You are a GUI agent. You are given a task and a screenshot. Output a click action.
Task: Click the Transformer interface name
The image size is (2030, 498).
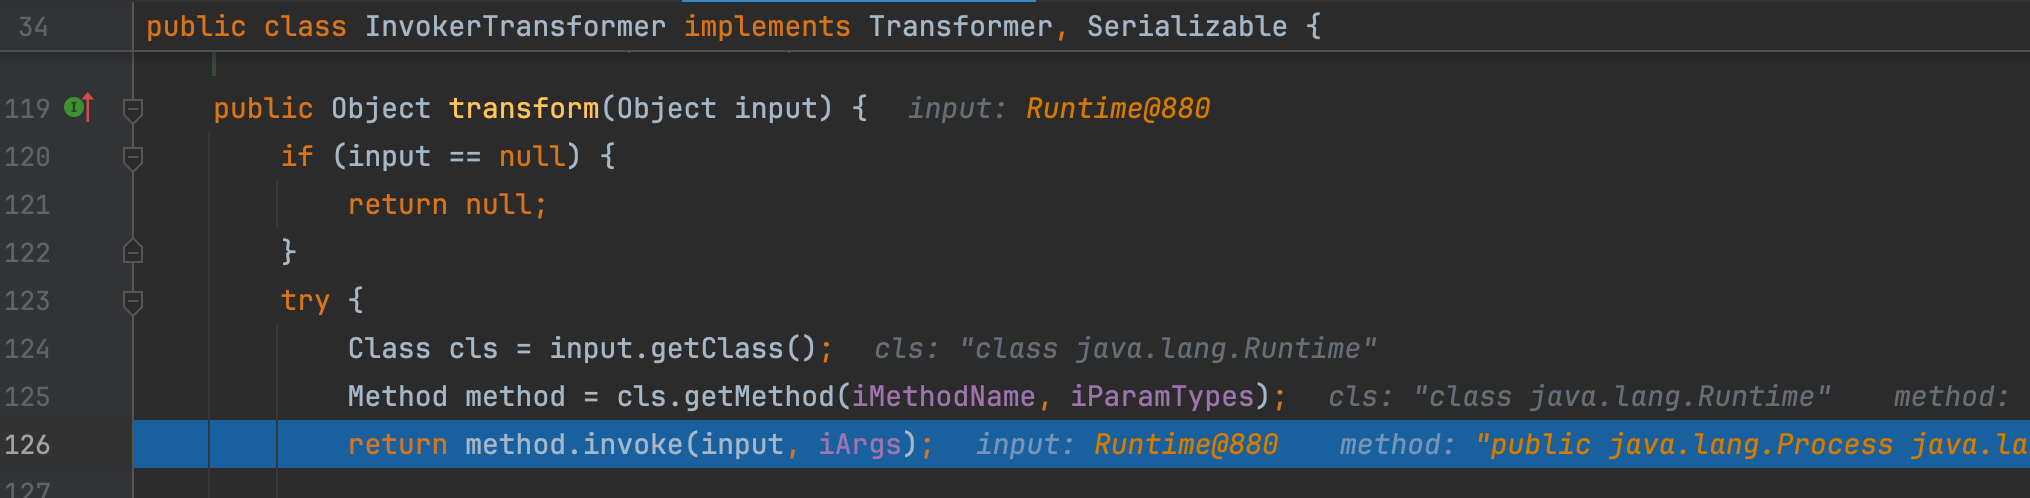point(959,27)
